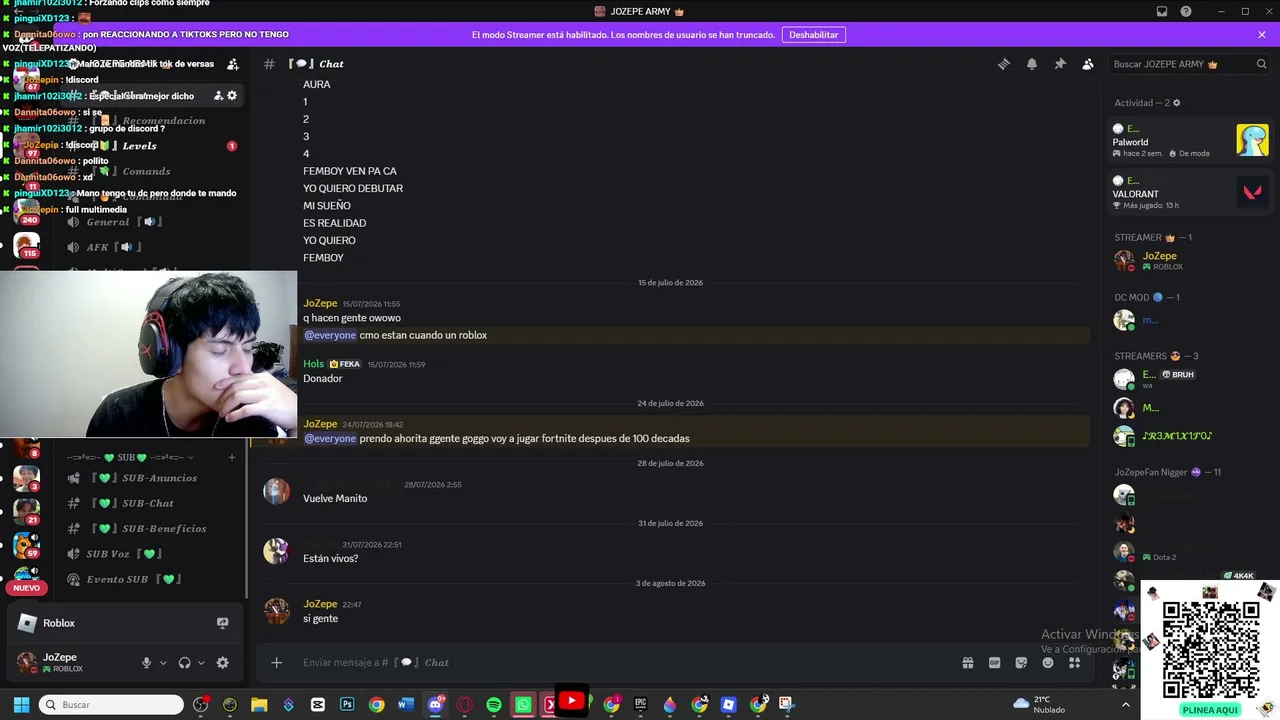This screenshot has width=1280, height=720.
Task: Show hidden system tray icons
Action: 1126,705
